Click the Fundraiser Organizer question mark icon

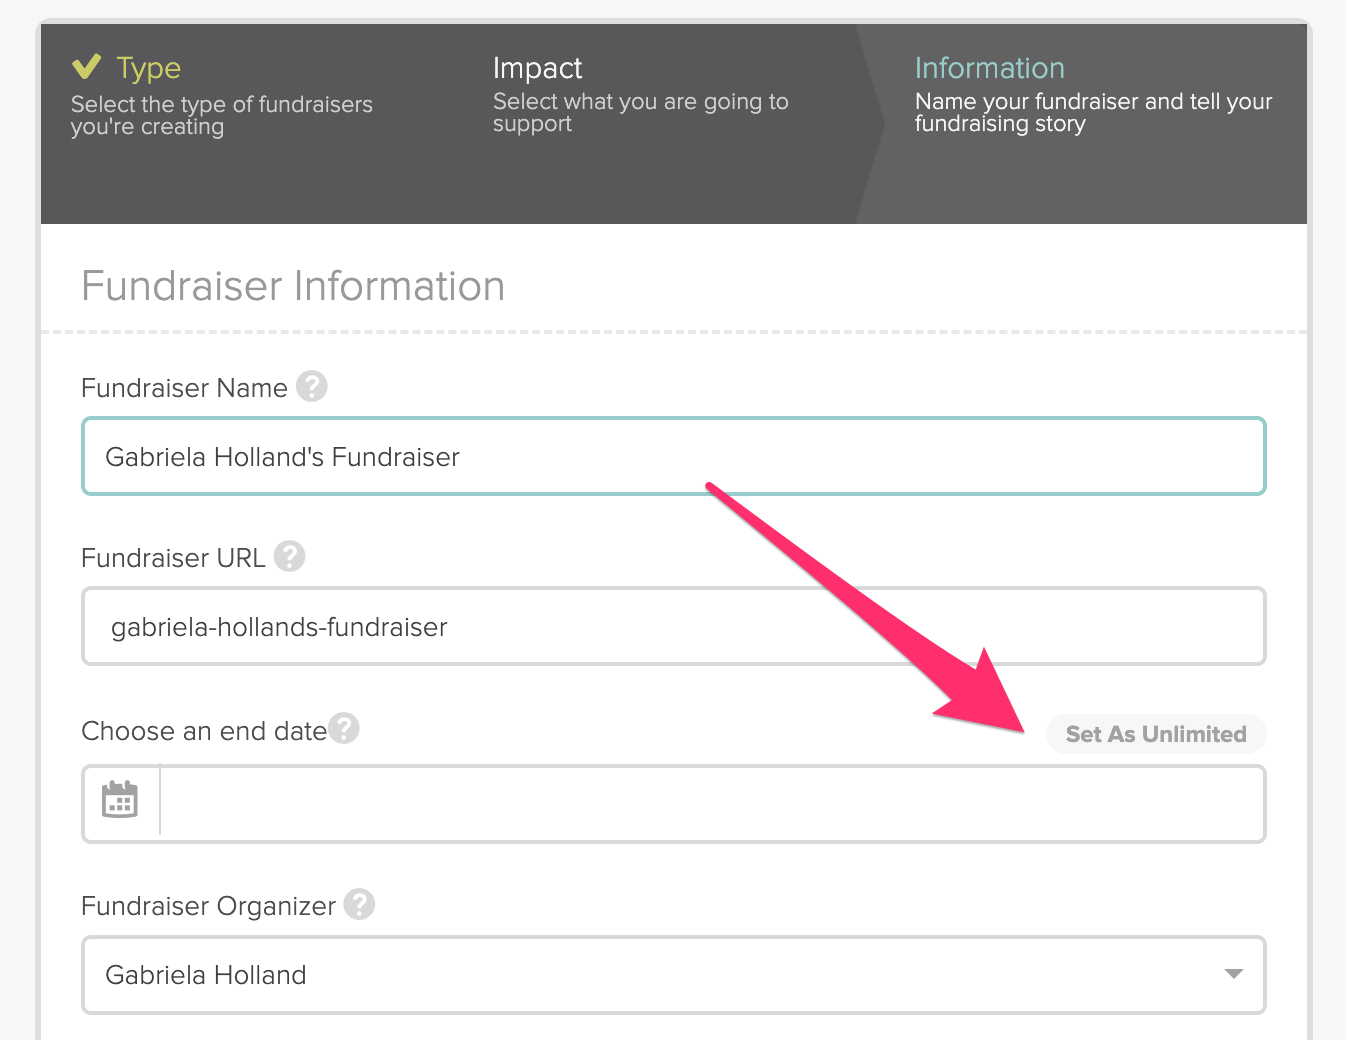pyautogui.click(x=359, y=904)
